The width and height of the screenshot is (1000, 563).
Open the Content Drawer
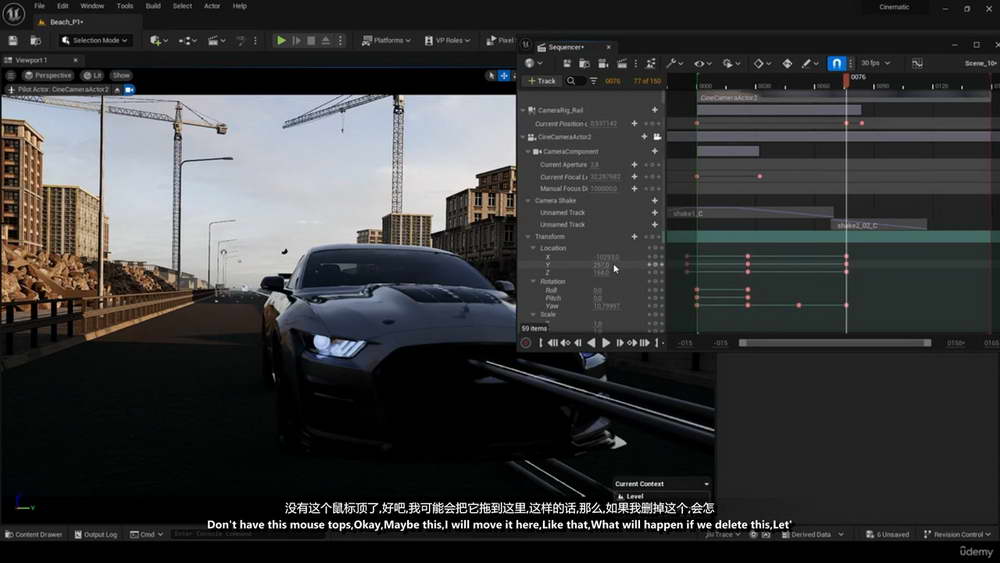[33, 534]
